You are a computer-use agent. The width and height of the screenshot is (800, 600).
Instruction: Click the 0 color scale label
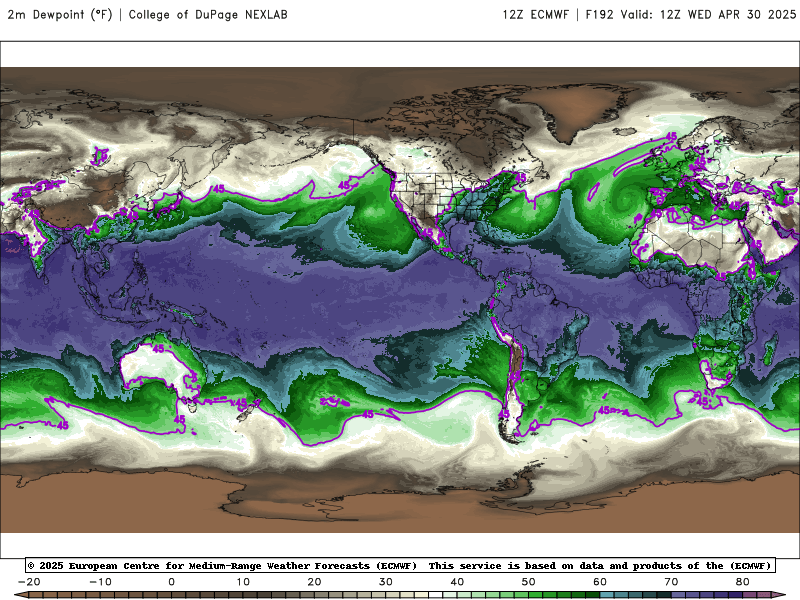coord(171,582)
